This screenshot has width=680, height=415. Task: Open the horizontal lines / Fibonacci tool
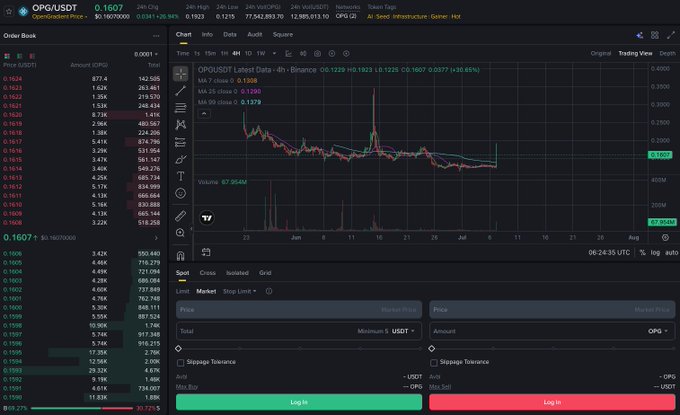tap(180, 108)
